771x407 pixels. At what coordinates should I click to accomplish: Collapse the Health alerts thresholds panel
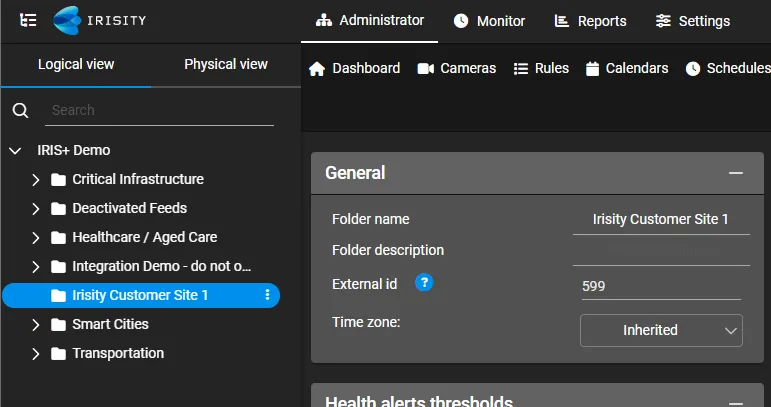(x=736, y=403)
